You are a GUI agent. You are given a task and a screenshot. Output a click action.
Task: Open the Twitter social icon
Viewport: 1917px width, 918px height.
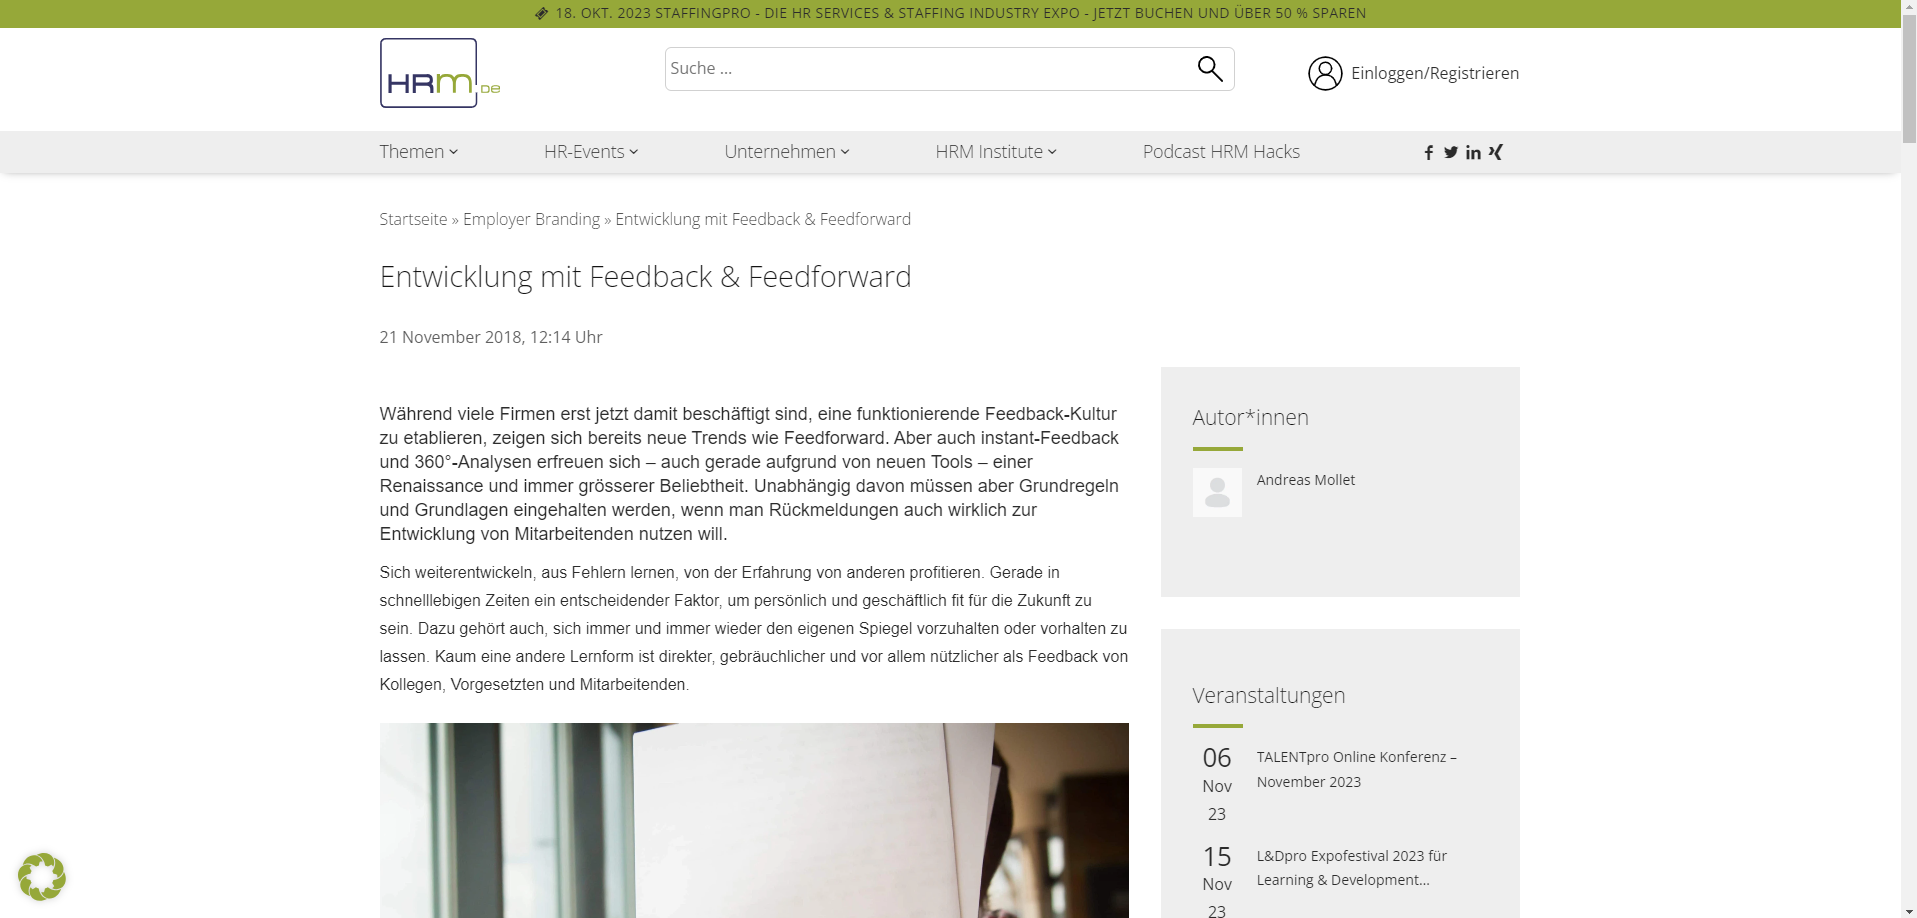coord(1451,152)
